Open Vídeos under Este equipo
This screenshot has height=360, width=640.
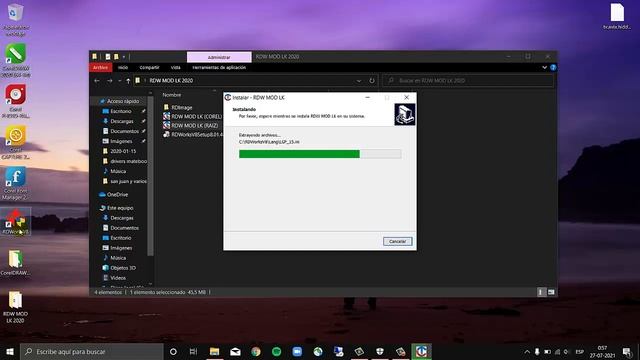[118, 278]
